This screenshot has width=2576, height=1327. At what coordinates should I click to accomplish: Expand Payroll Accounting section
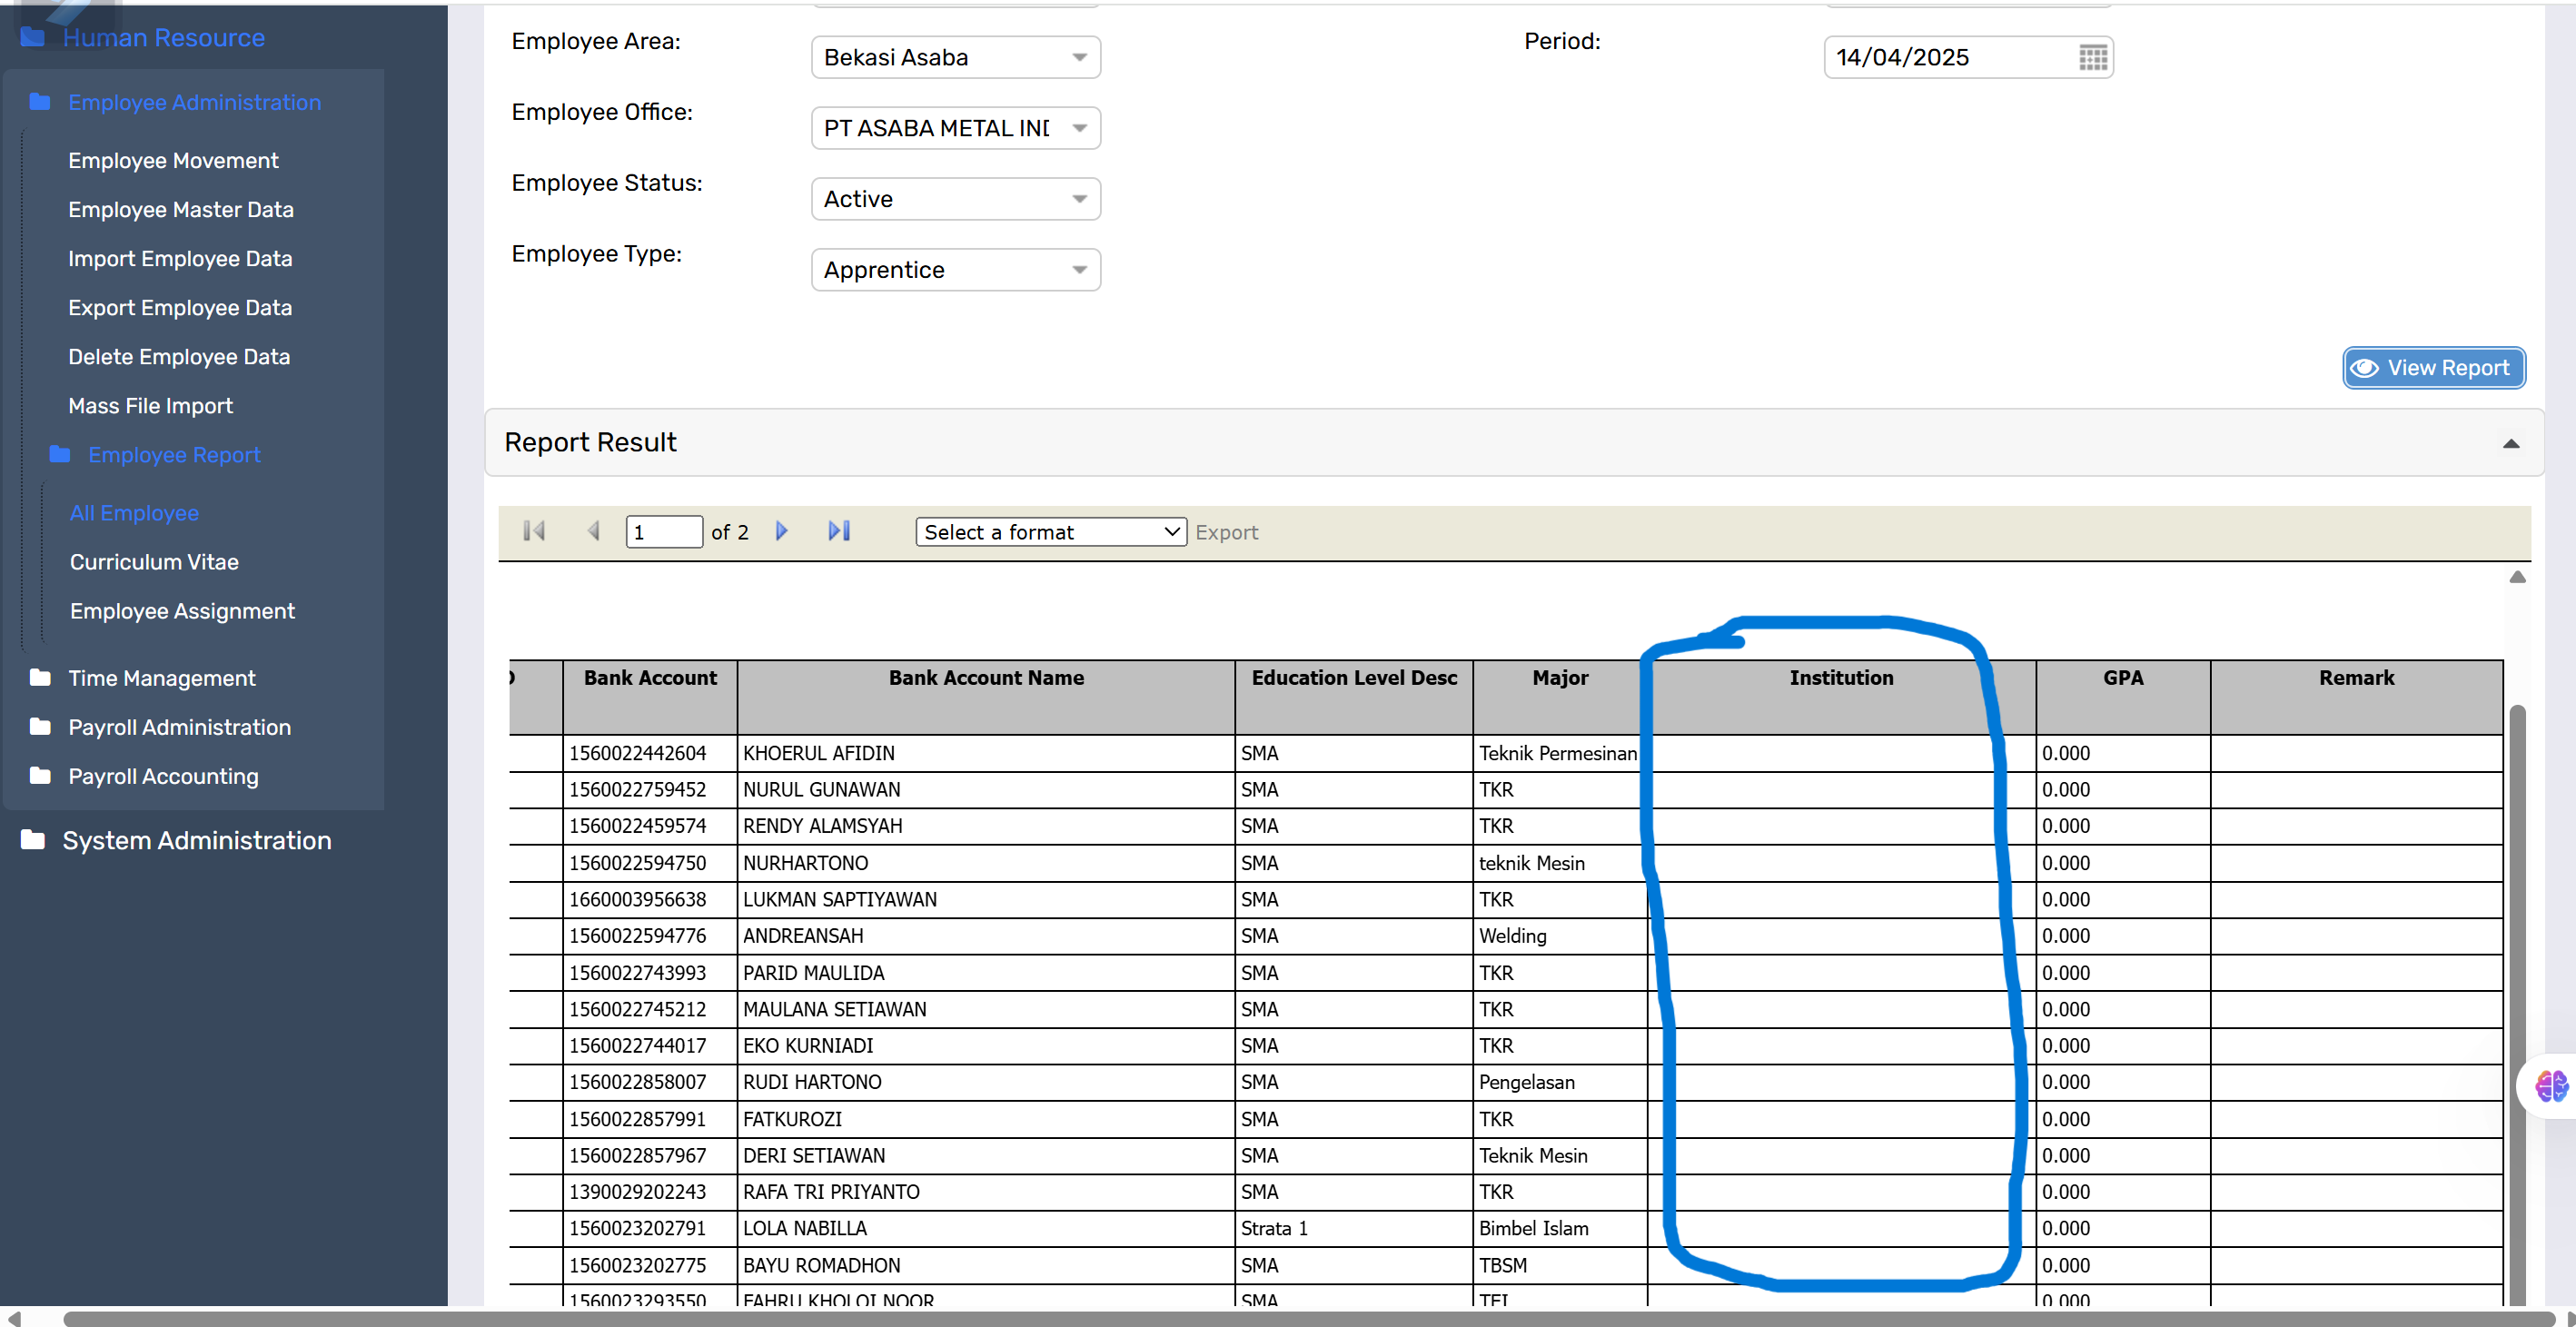[x=163, y=776]
